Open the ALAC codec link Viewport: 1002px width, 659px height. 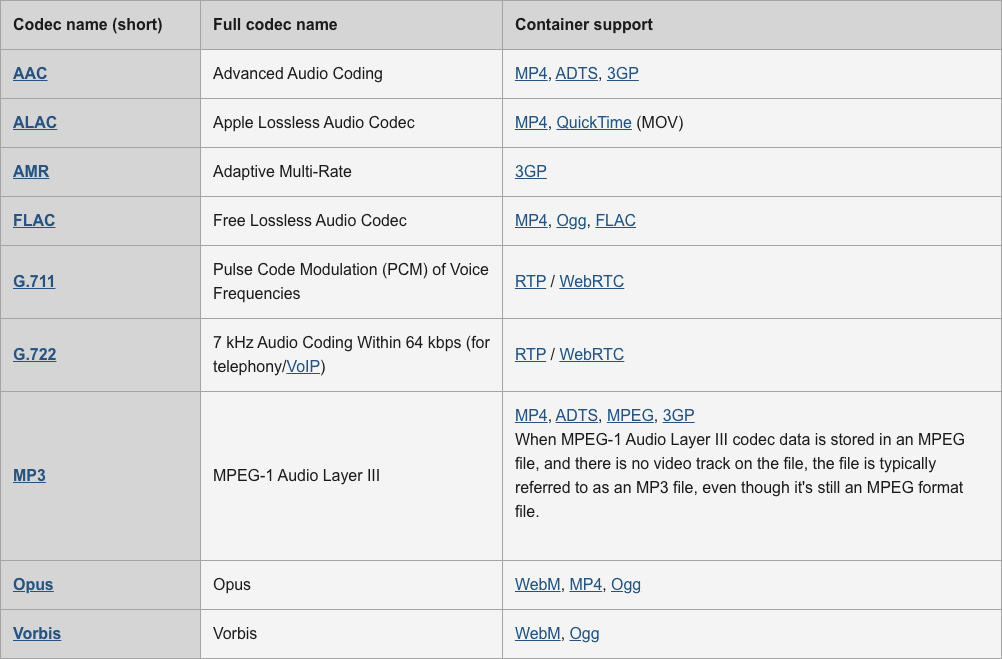(x=35, y=123)
